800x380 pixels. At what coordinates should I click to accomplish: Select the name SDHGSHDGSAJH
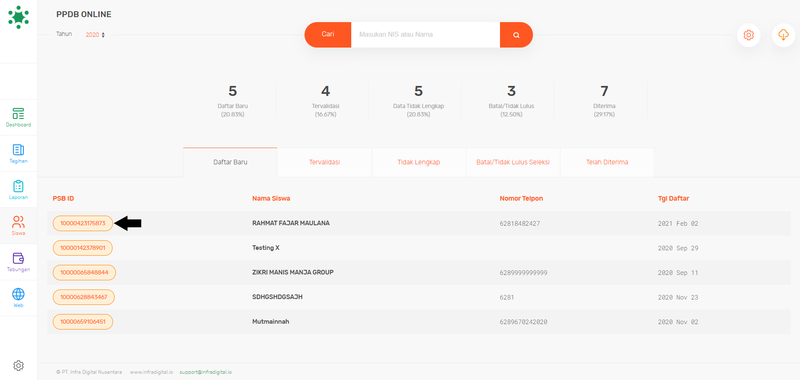click(x=277, y=297)
